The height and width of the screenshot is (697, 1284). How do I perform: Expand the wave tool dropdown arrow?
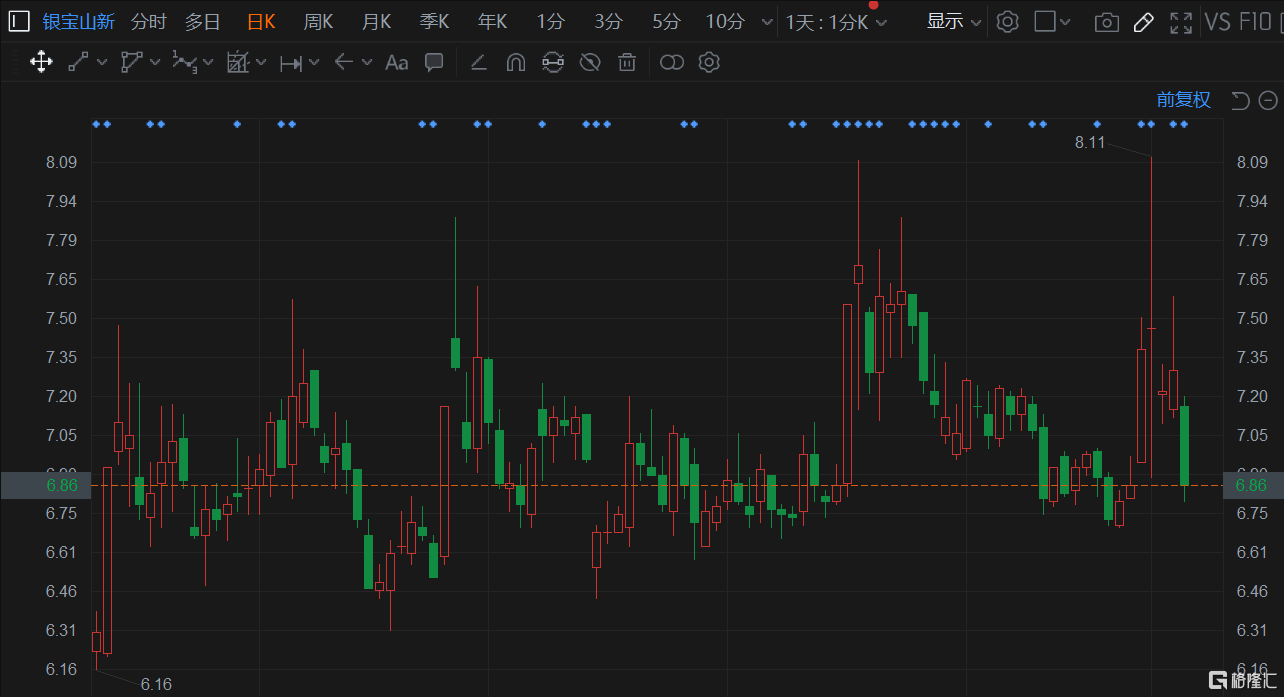point(208,63)
